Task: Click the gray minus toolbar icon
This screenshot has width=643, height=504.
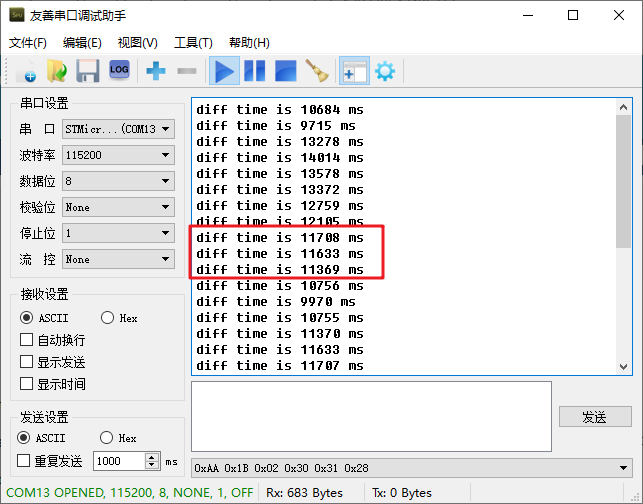Action: 187,71
